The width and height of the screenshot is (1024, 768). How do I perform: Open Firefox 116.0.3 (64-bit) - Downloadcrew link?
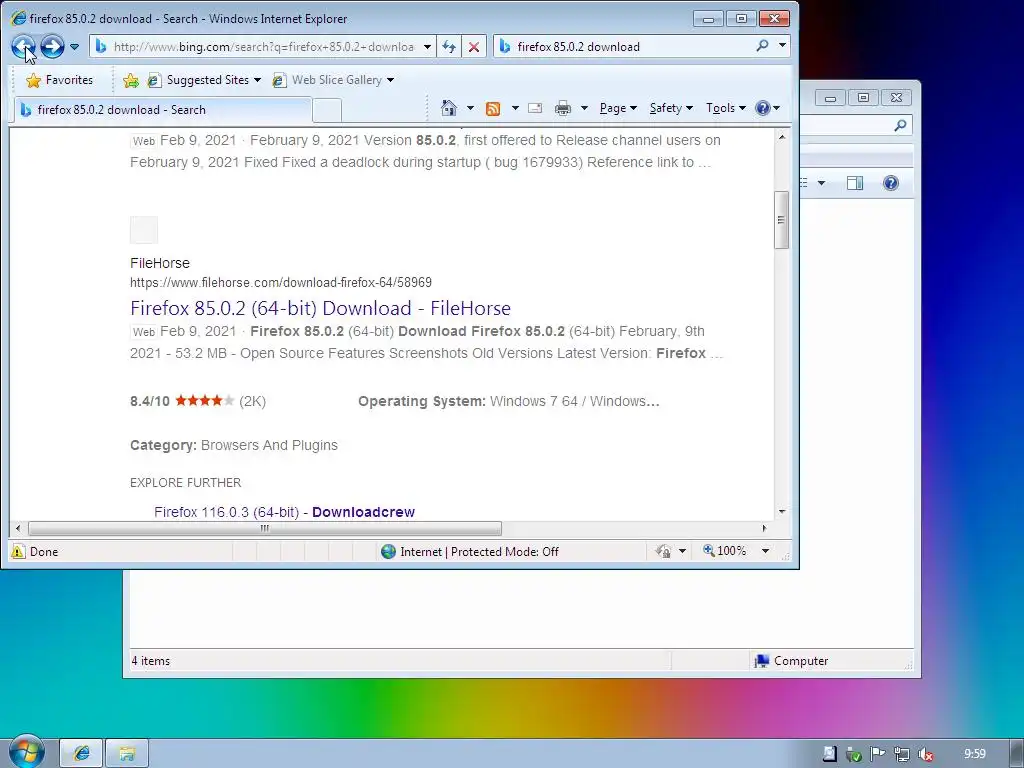coord(284,512)
